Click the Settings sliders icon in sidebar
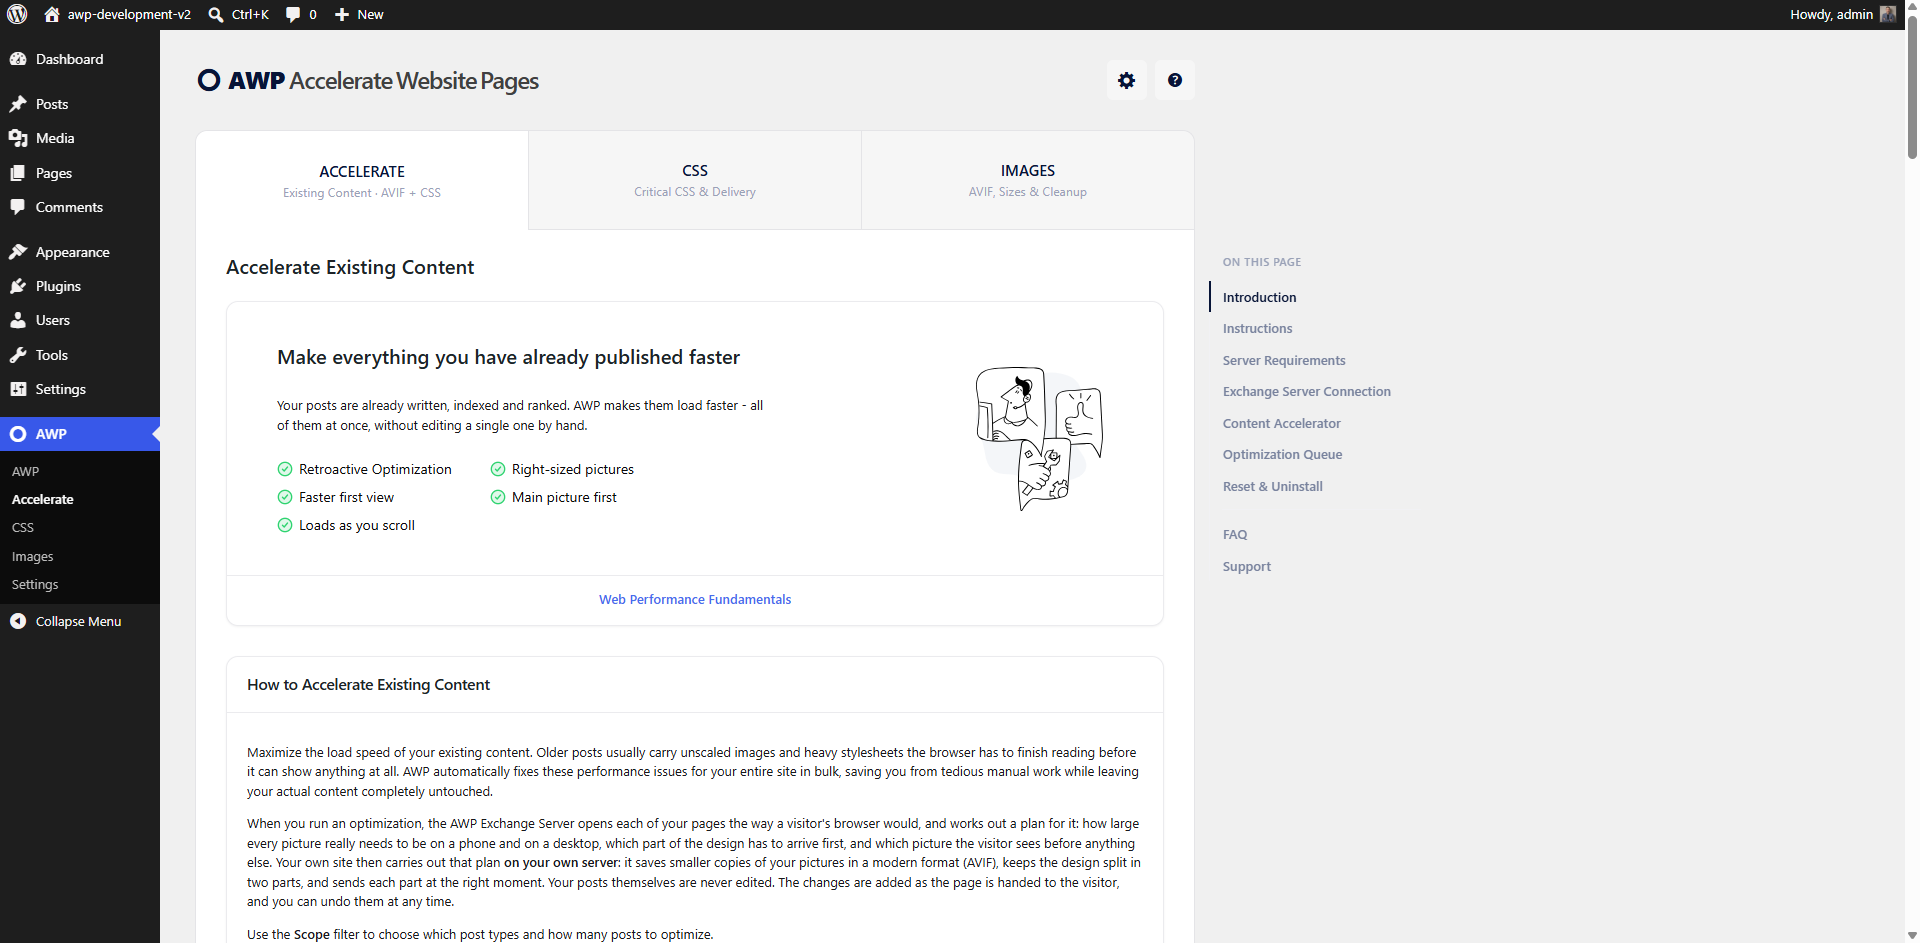 point(18,389)
